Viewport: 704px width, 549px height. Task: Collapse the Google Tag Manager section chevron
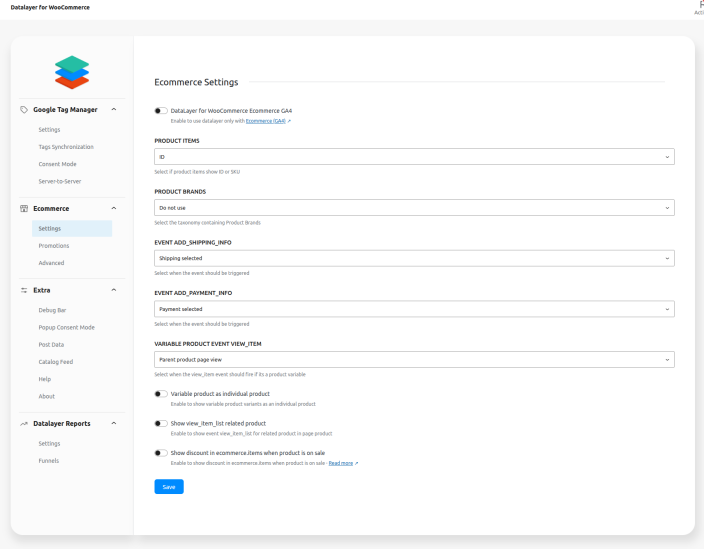click(x=114, y=109)
